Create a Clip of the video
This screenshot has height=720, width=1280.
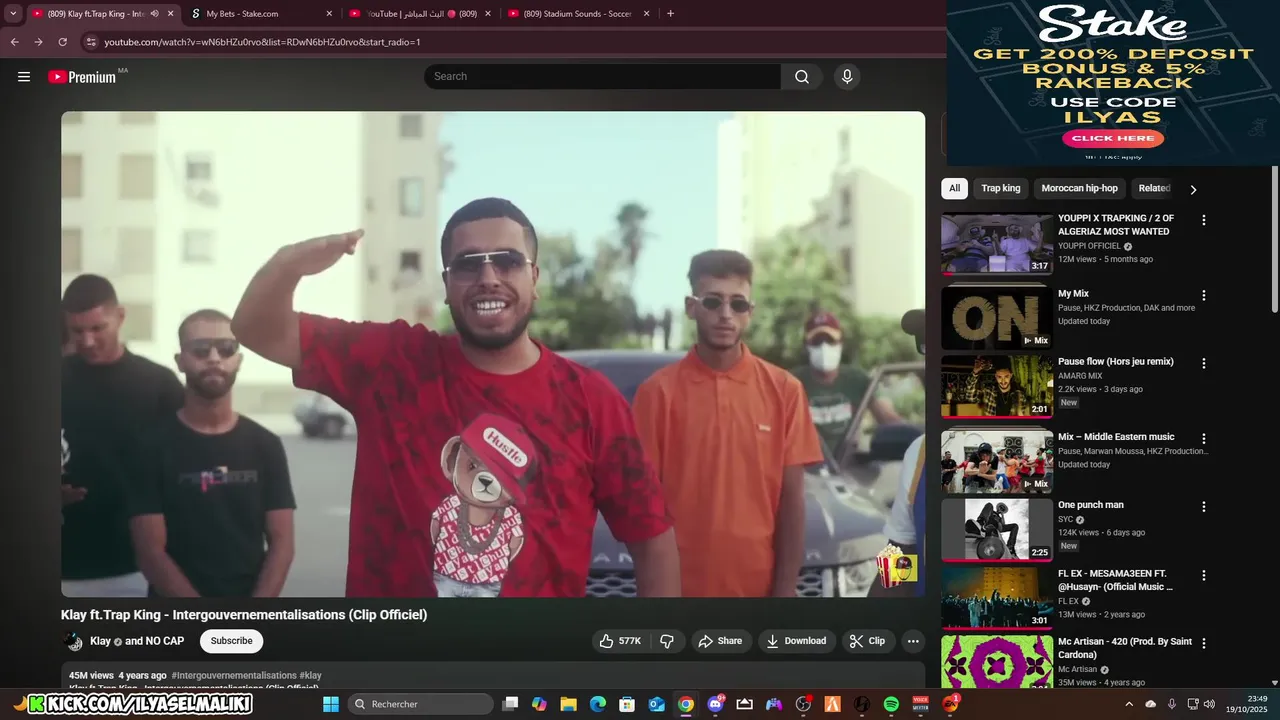(x=868, y=641)
